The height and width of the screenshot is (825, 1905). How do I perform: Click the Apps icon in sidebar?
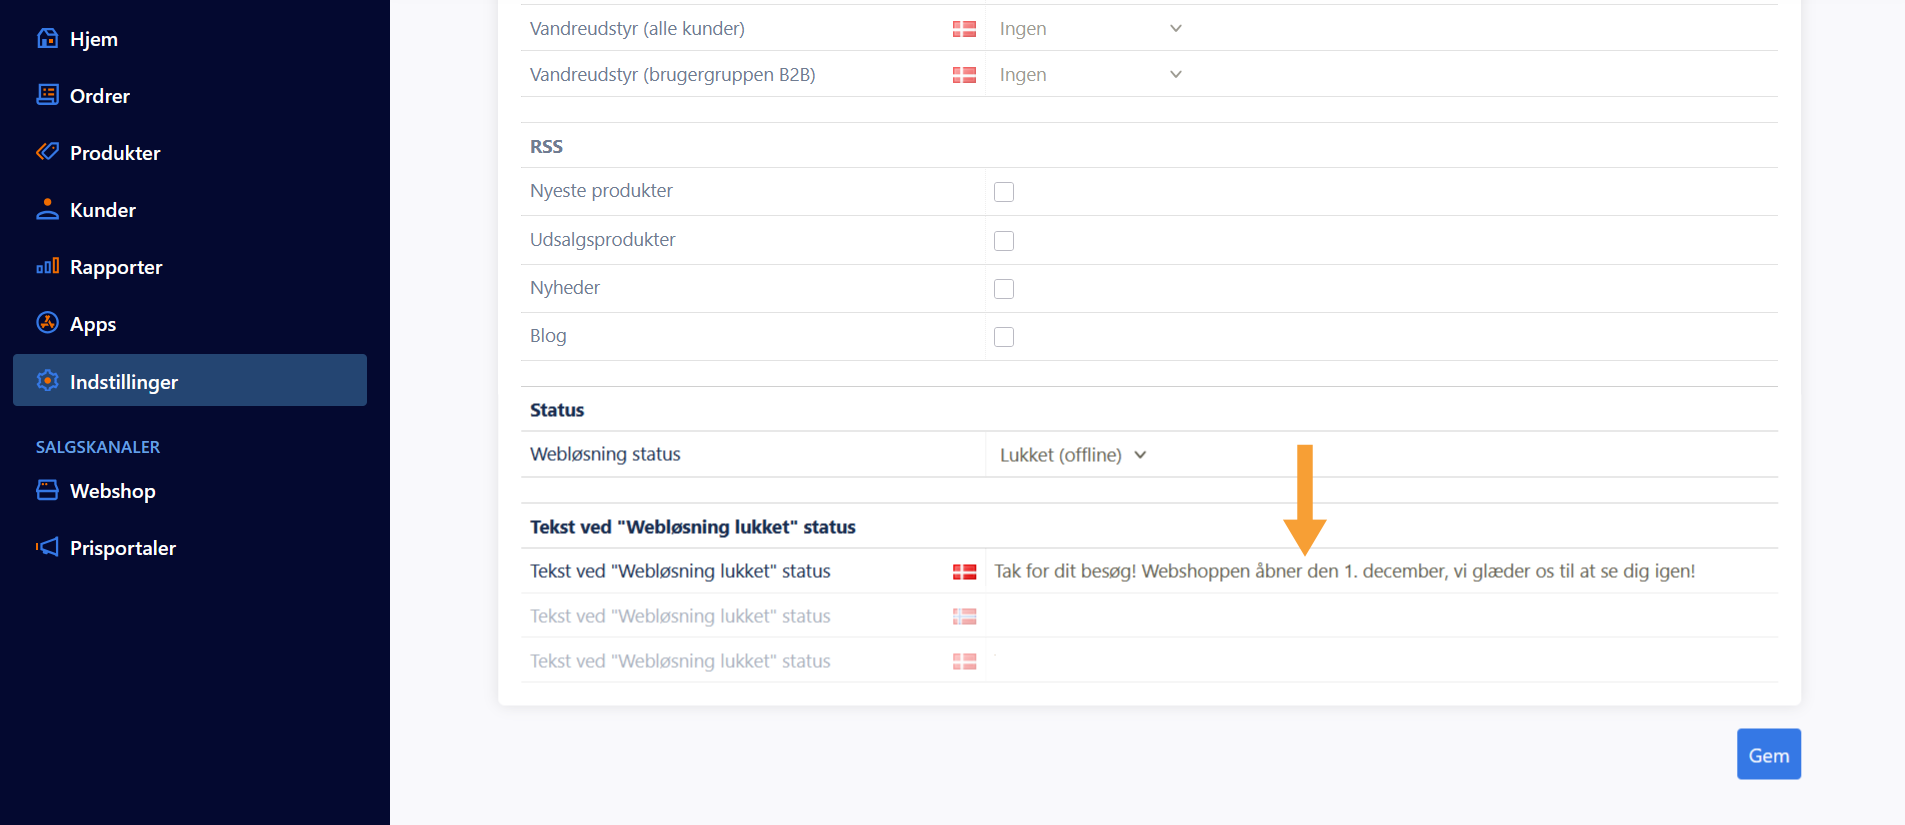[x=47, y=323]
